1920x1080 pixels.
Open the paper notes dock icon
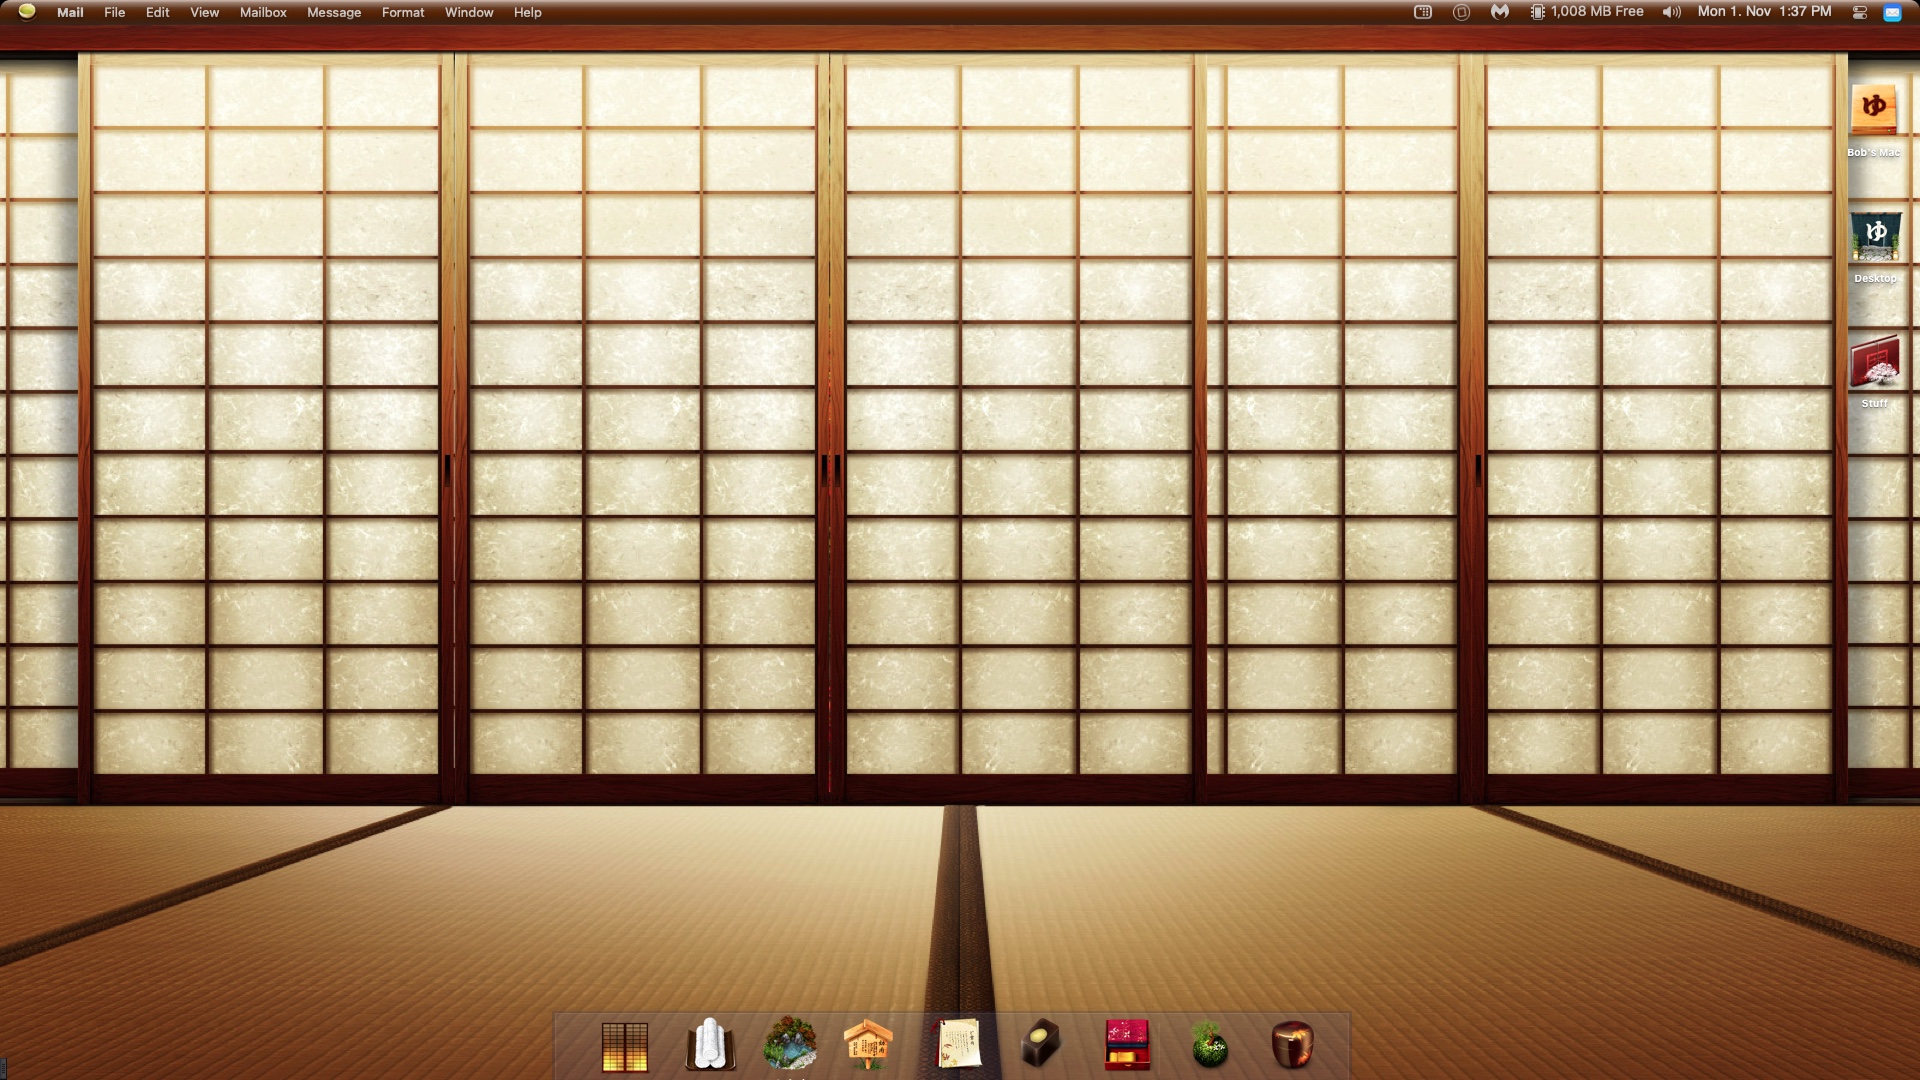(957, 1045)
